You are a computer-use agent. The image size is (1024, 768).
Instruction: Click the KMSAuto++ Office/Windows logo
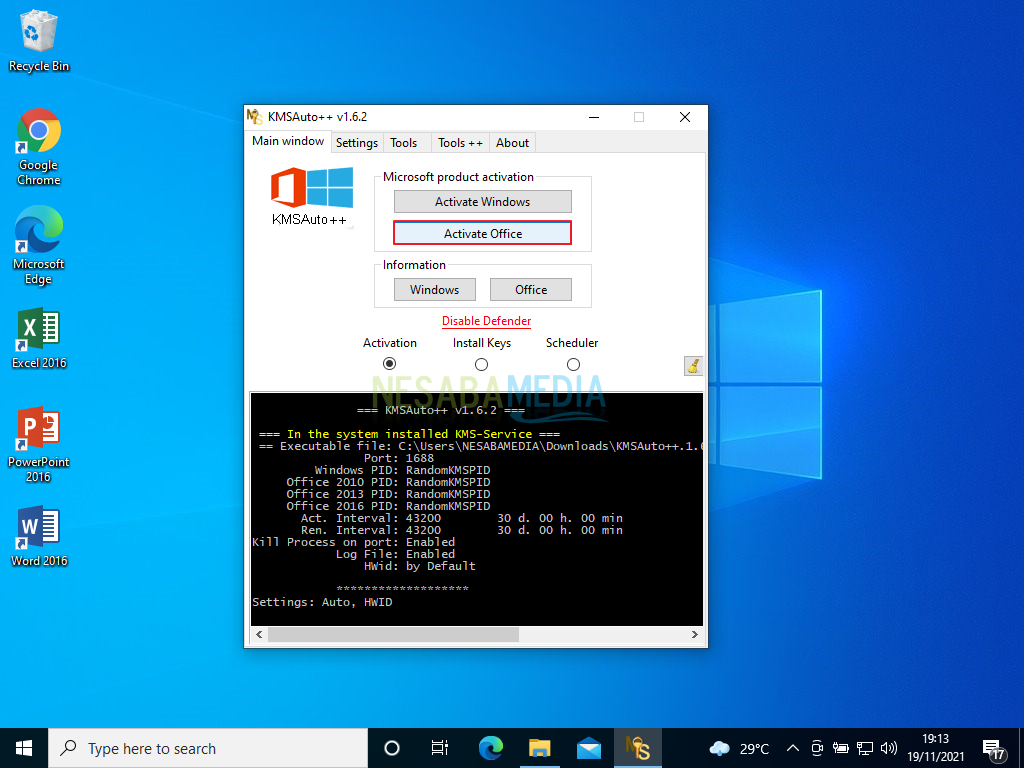click(312, 197)
